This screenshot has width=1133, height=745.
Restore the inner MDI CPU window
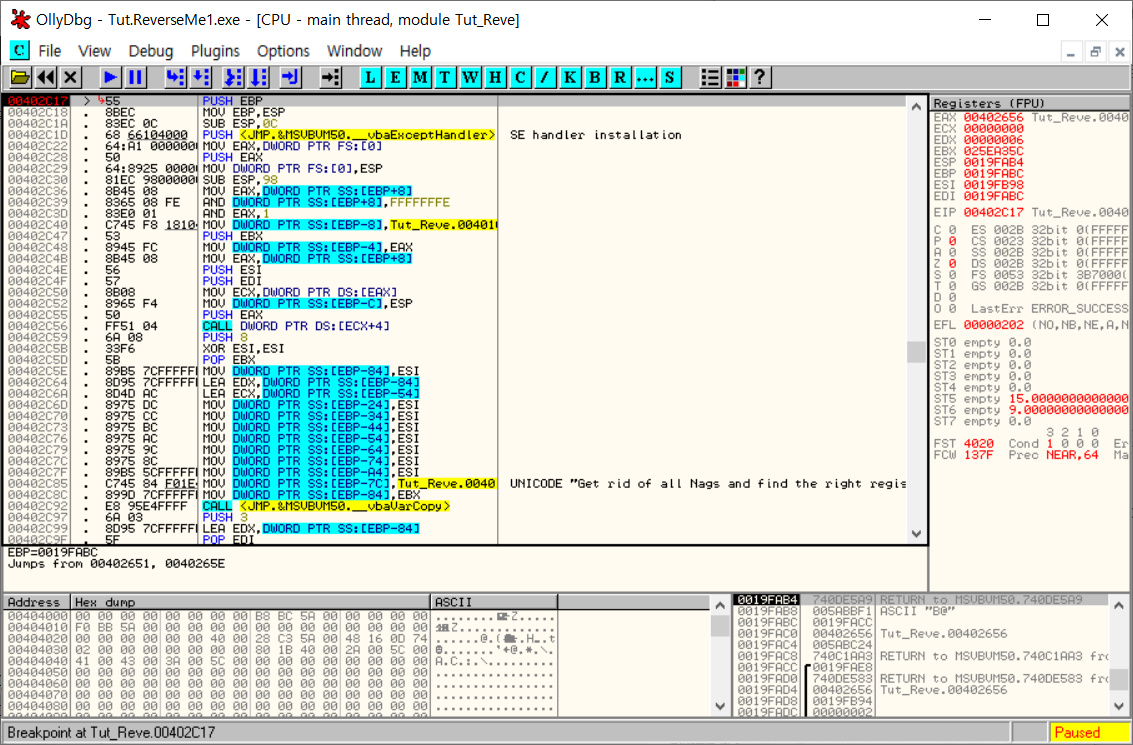point(1095,52)
